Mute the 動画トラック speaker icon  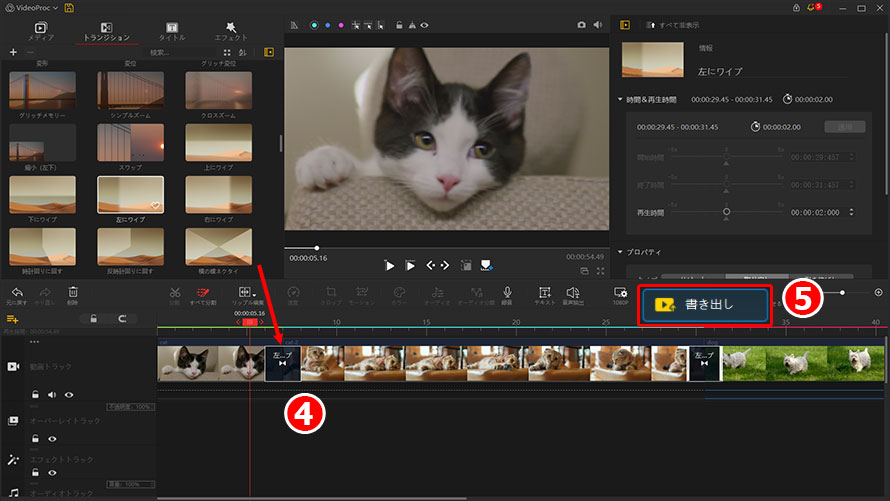pos(52,395)
